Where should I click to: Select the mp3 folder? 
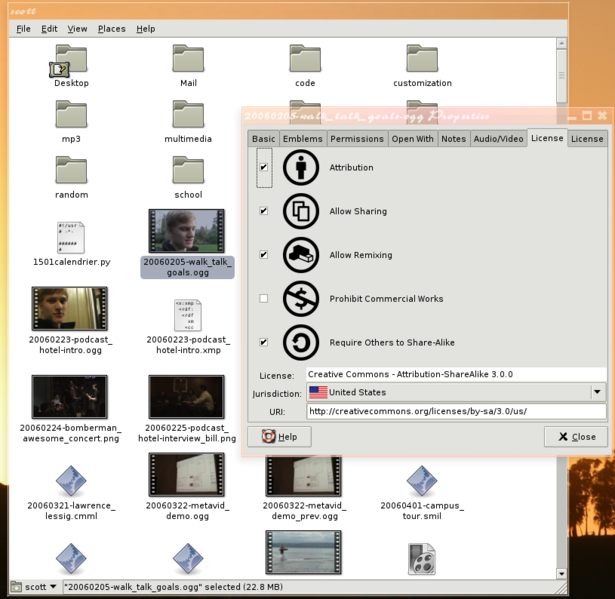click(71, 115)
